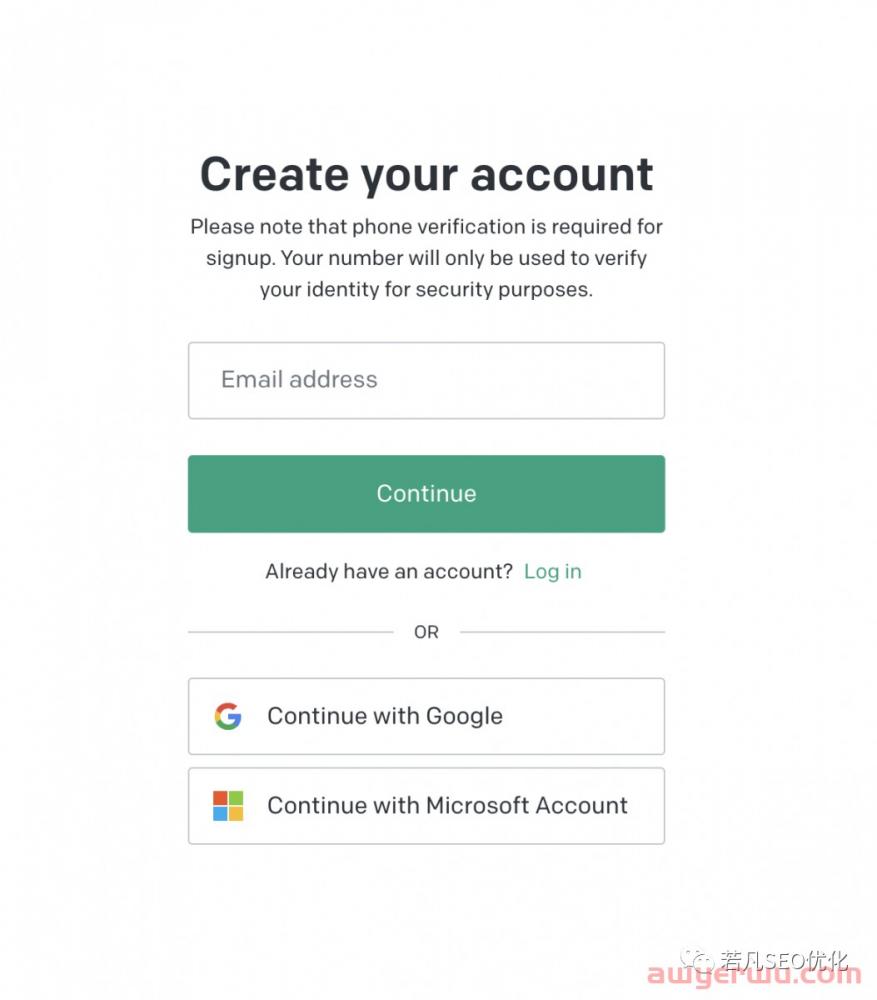Screen dimensions: 877x1000
Task: Click the blue square of Microsoft logo
Action: 220,814
